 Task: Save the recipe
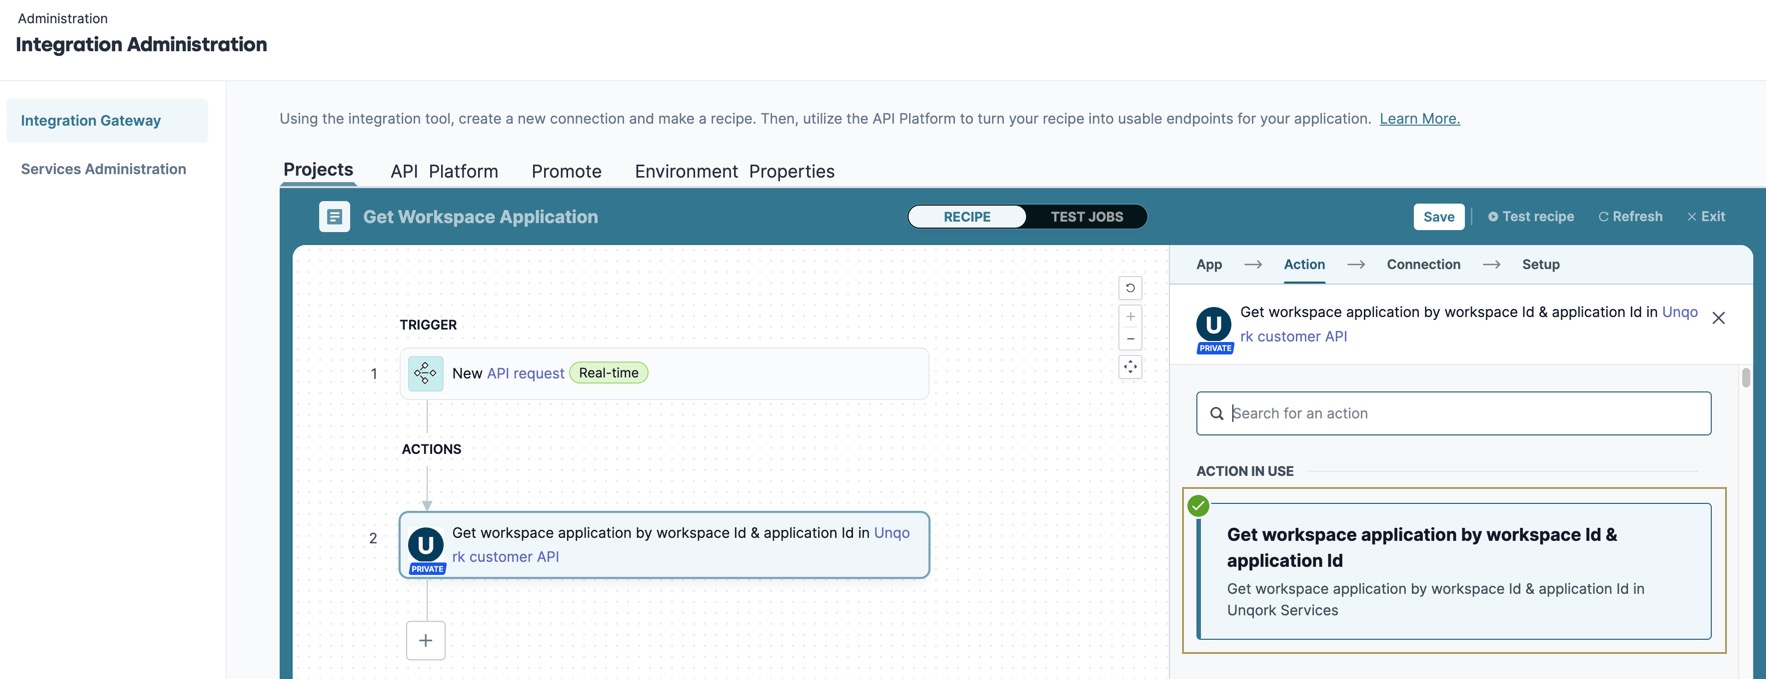[1439, 216]
